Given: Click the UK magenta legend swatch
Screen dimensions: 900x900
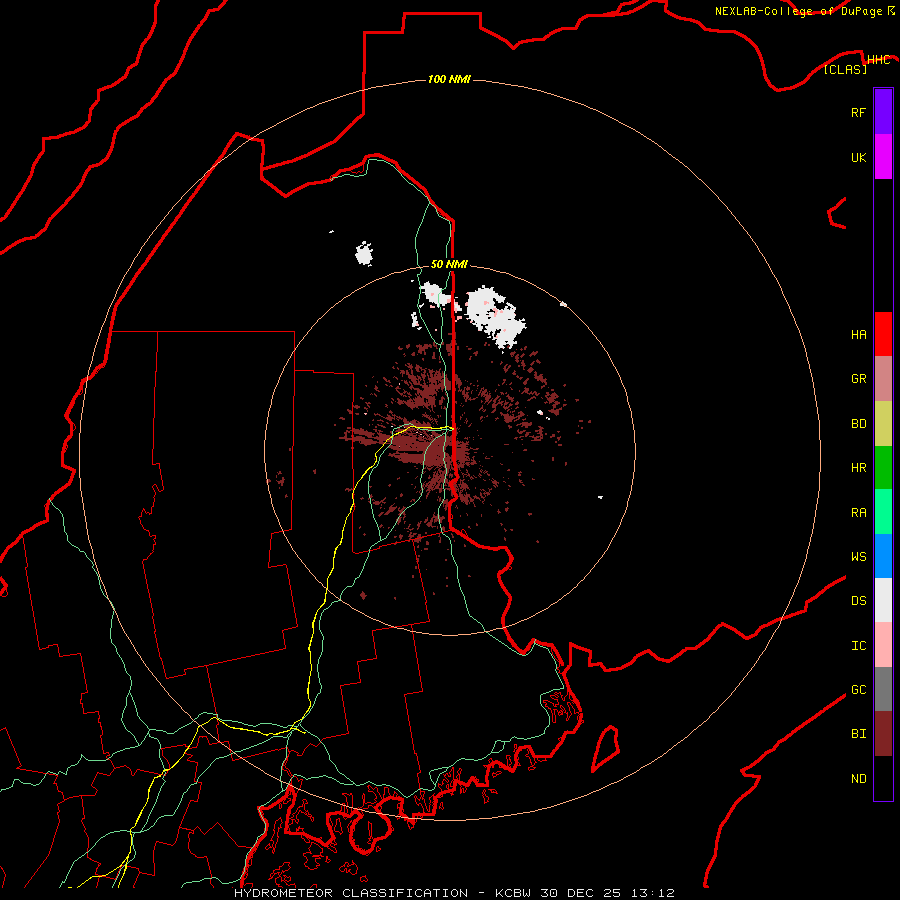Looking at the screenshot, I should (x=883, y=157).
